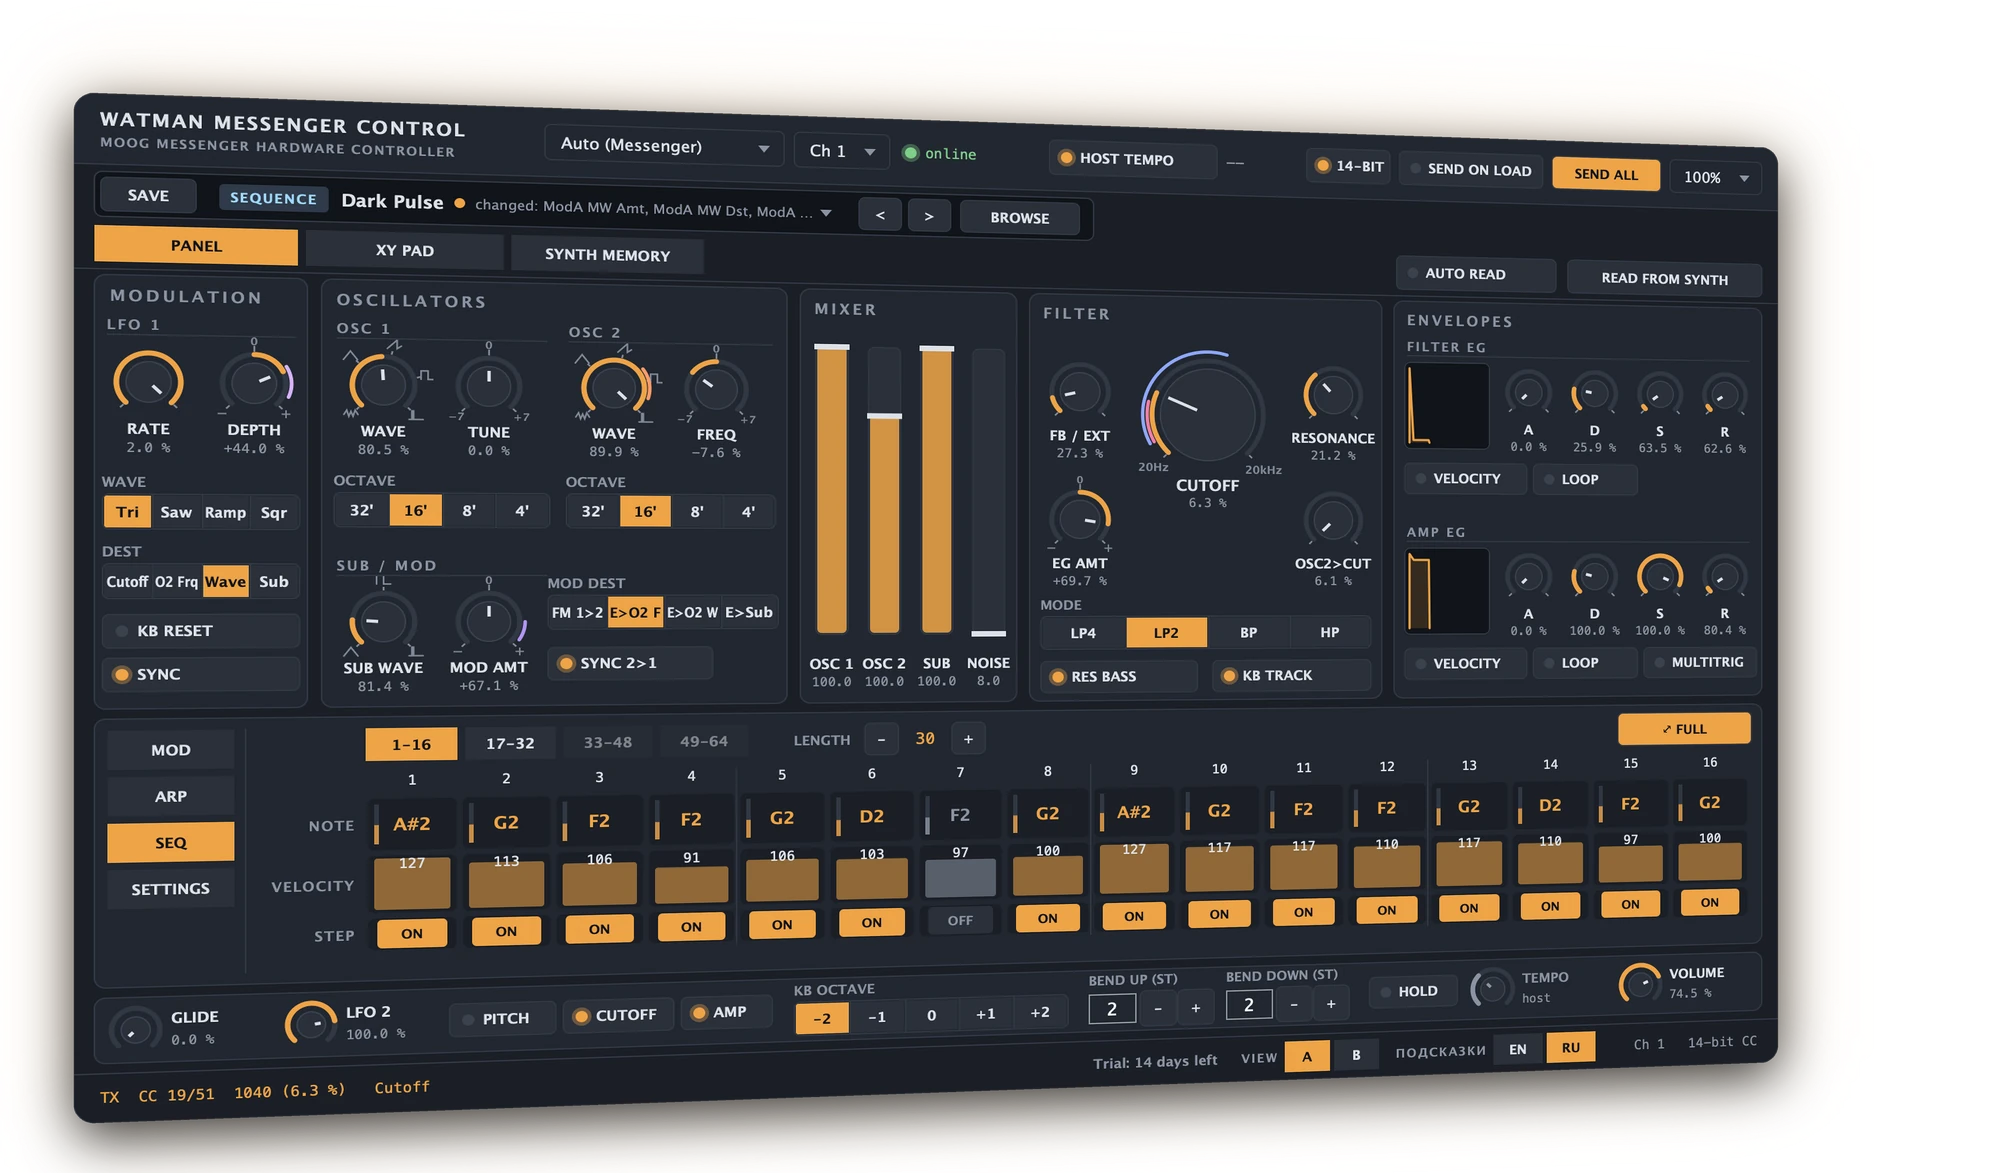Toggle HOST TEMPO on or off

(x=1131, y=159)
